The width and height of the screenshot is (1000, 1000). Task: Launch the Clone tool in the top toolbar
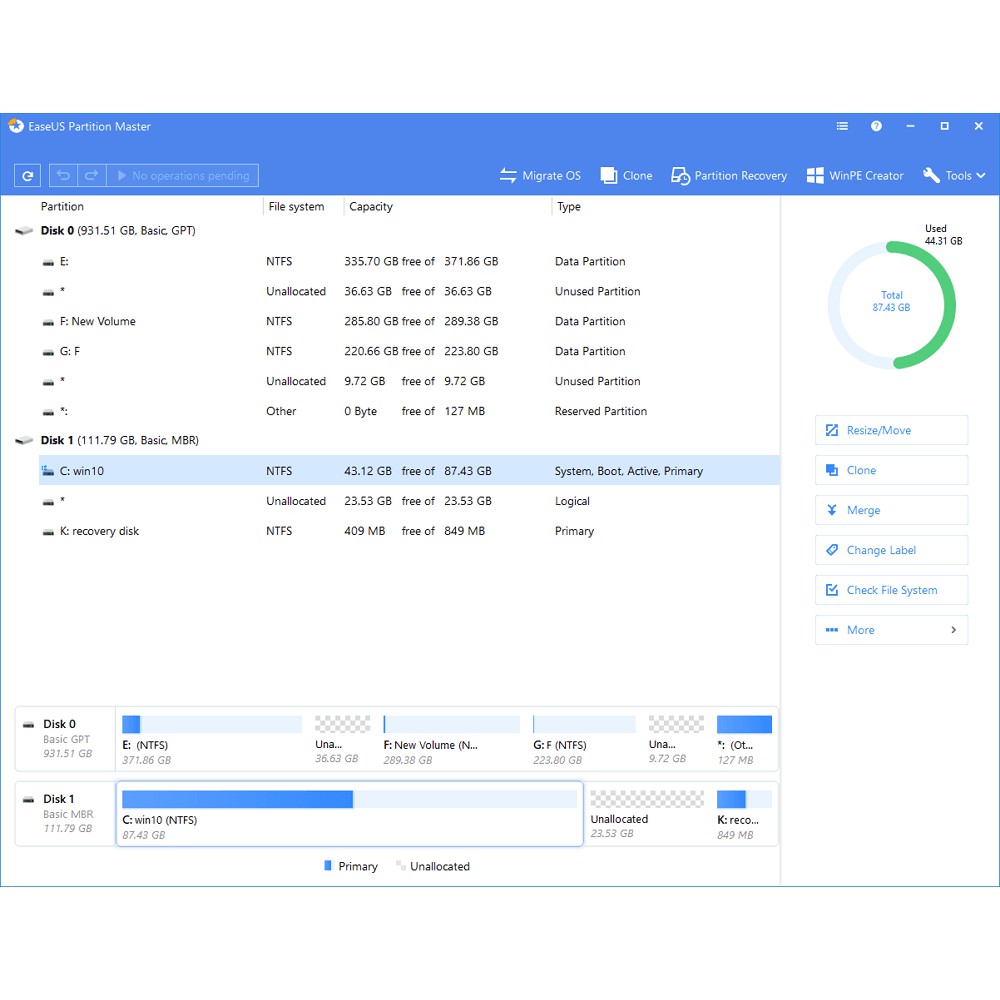pos(626,176)
